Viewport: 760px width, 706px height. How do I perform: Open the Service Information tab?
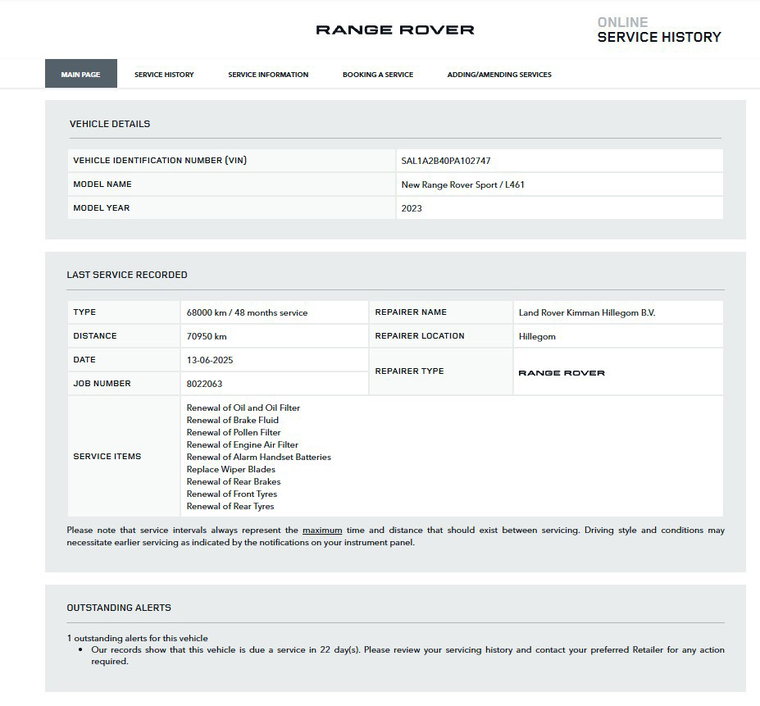tap(268, 75)
